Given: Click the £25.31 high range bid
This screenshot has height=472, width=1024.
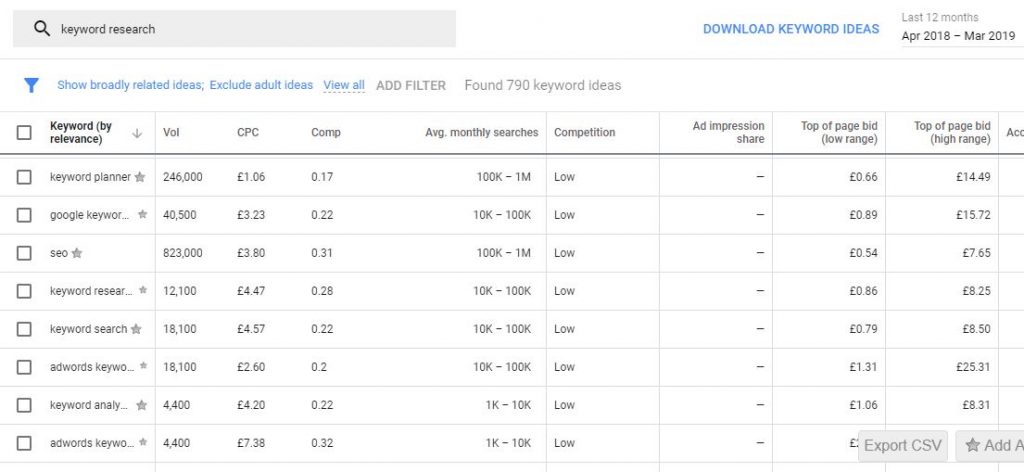Looking at the screenshot, I should 973,367.
